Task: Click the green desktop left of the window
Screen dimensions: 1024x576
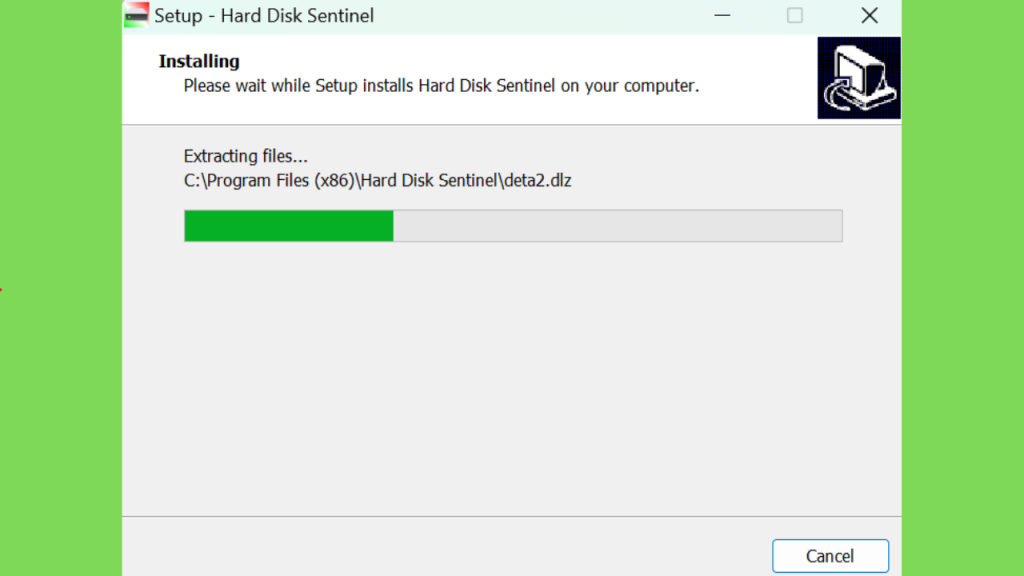Action: 61,288
